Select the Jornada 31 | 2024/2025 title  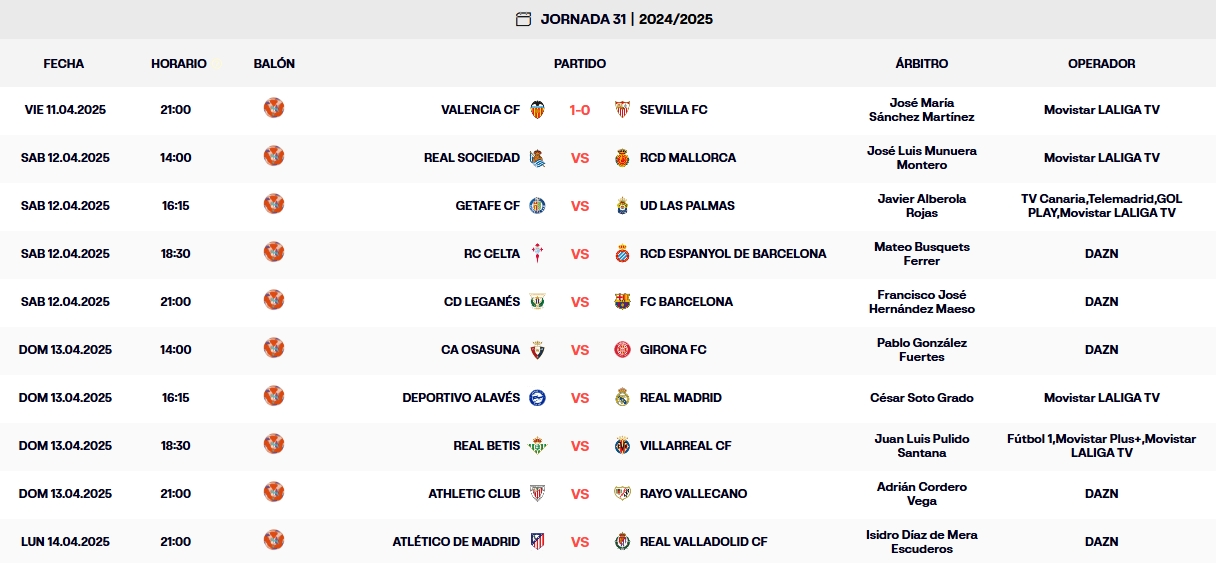[626, 19]
